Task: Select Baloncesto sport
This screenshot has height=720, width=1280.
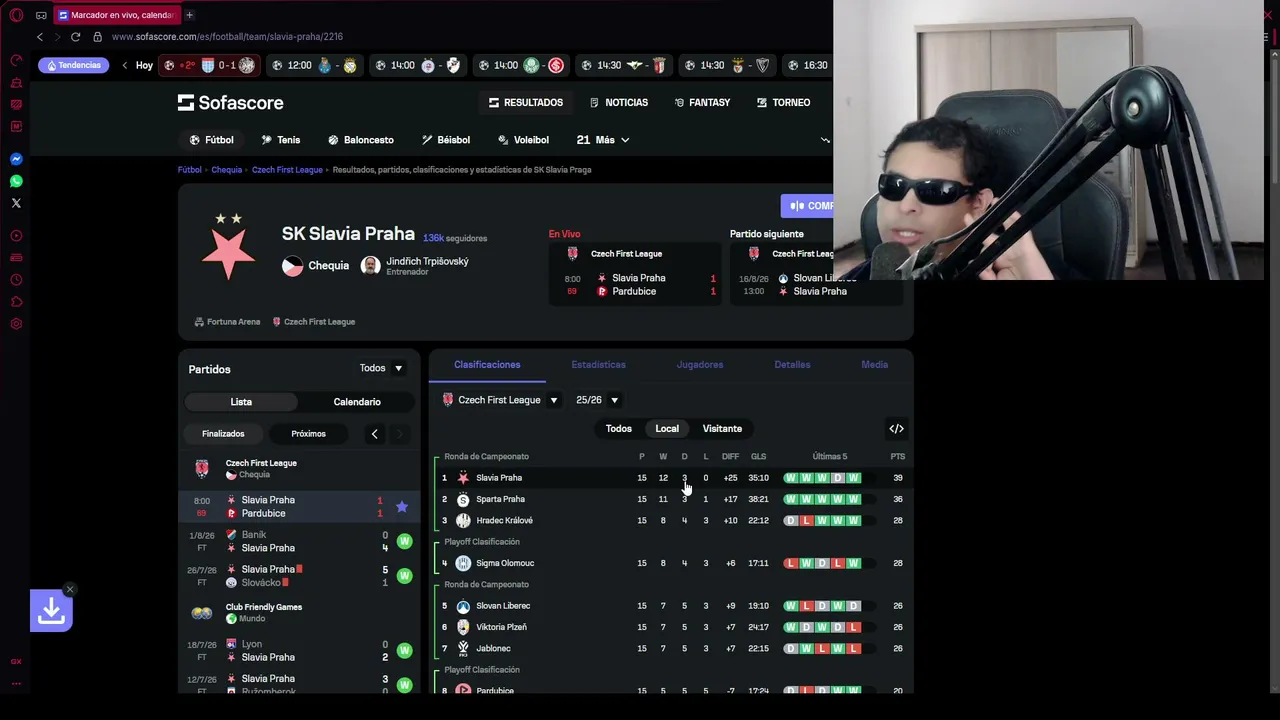Action: (361, 140)
